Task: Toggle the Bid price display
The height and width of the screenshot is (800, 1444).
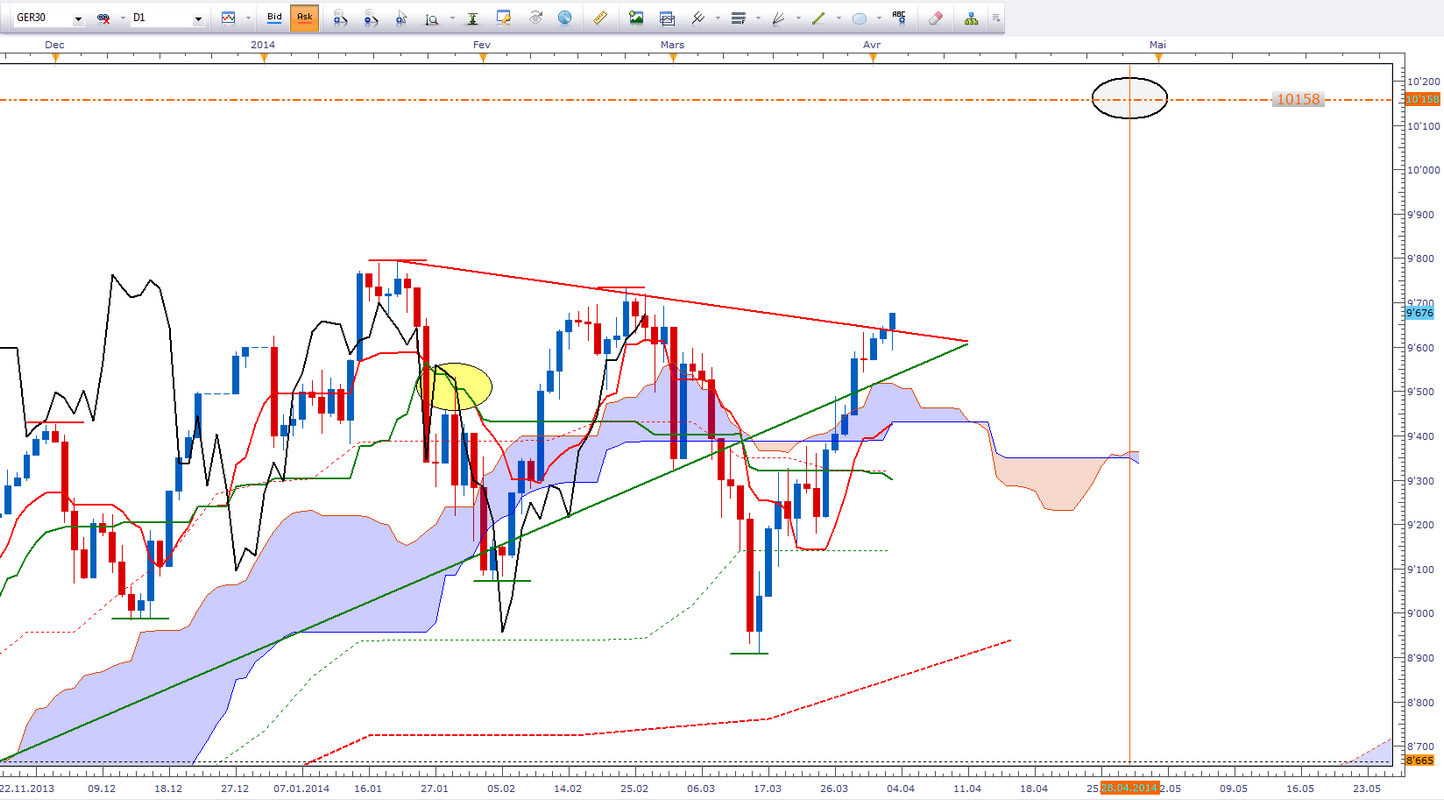Action: click(x=274, y=18)
